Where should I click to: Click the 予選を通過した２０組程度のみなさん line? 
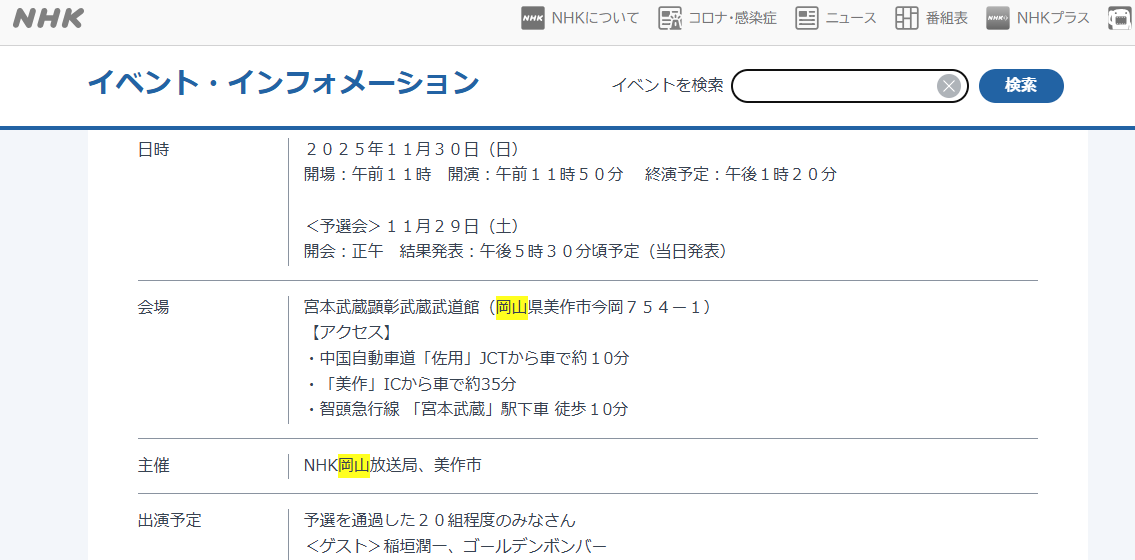coord(440,519)
